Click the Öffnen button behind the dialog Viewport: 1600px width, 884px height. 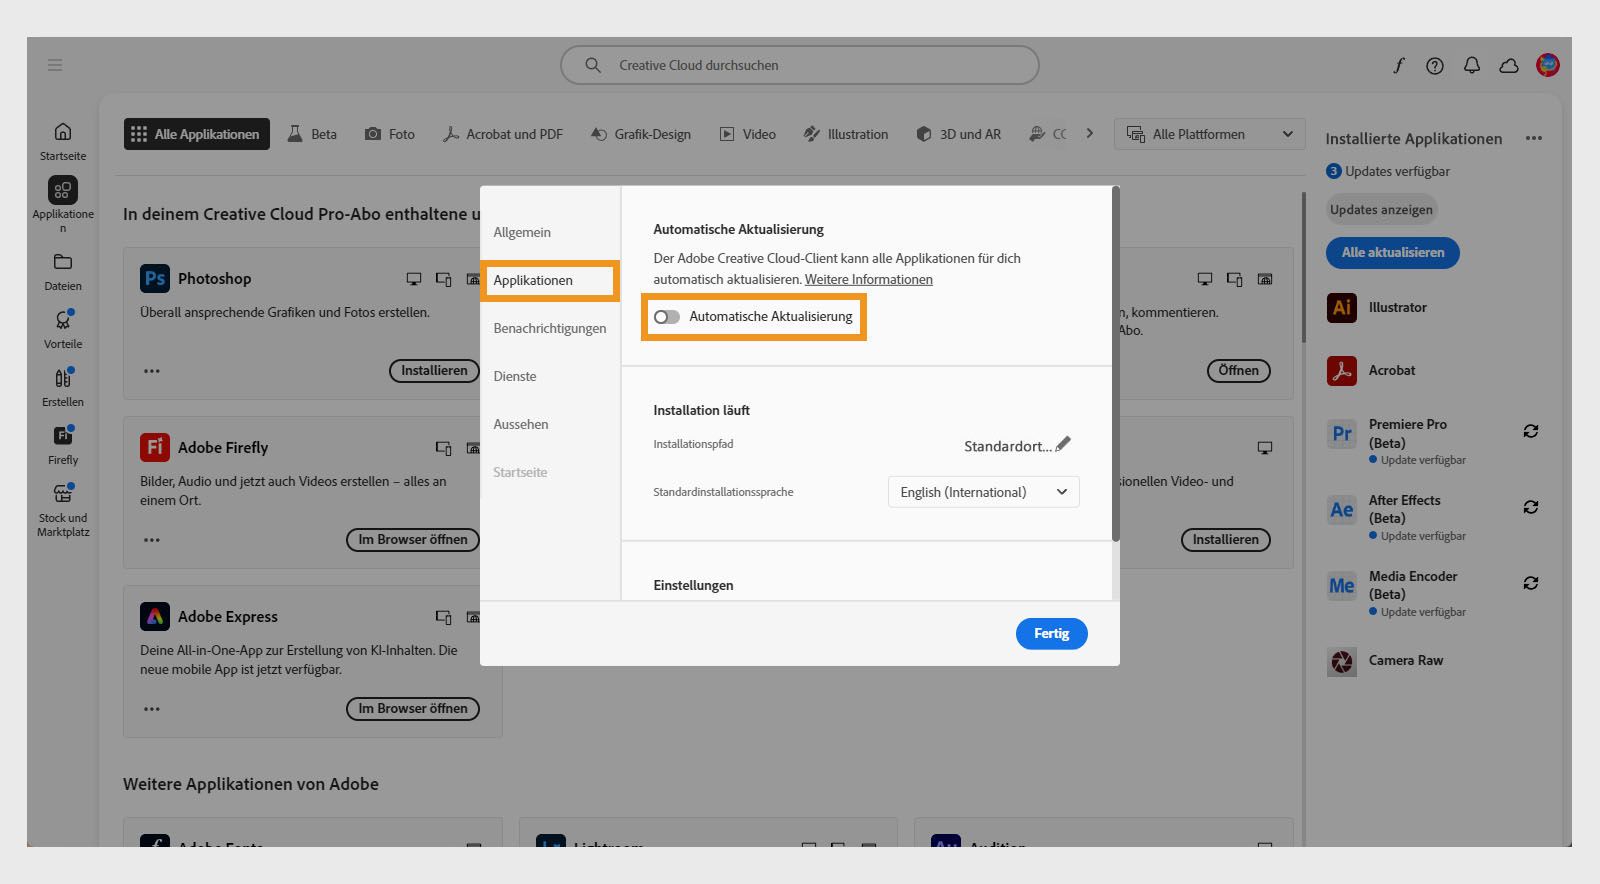tap(1238, 371)
